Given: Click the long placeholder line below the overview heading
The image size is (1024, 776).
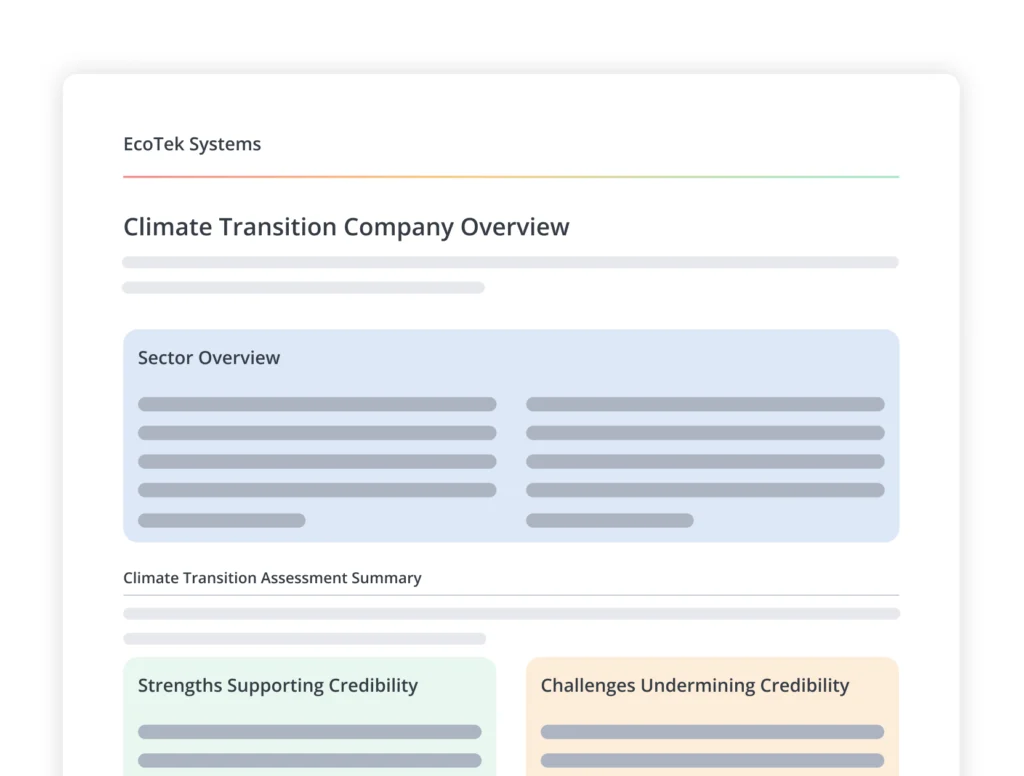Looking at the screenshot, I should 510,262.
